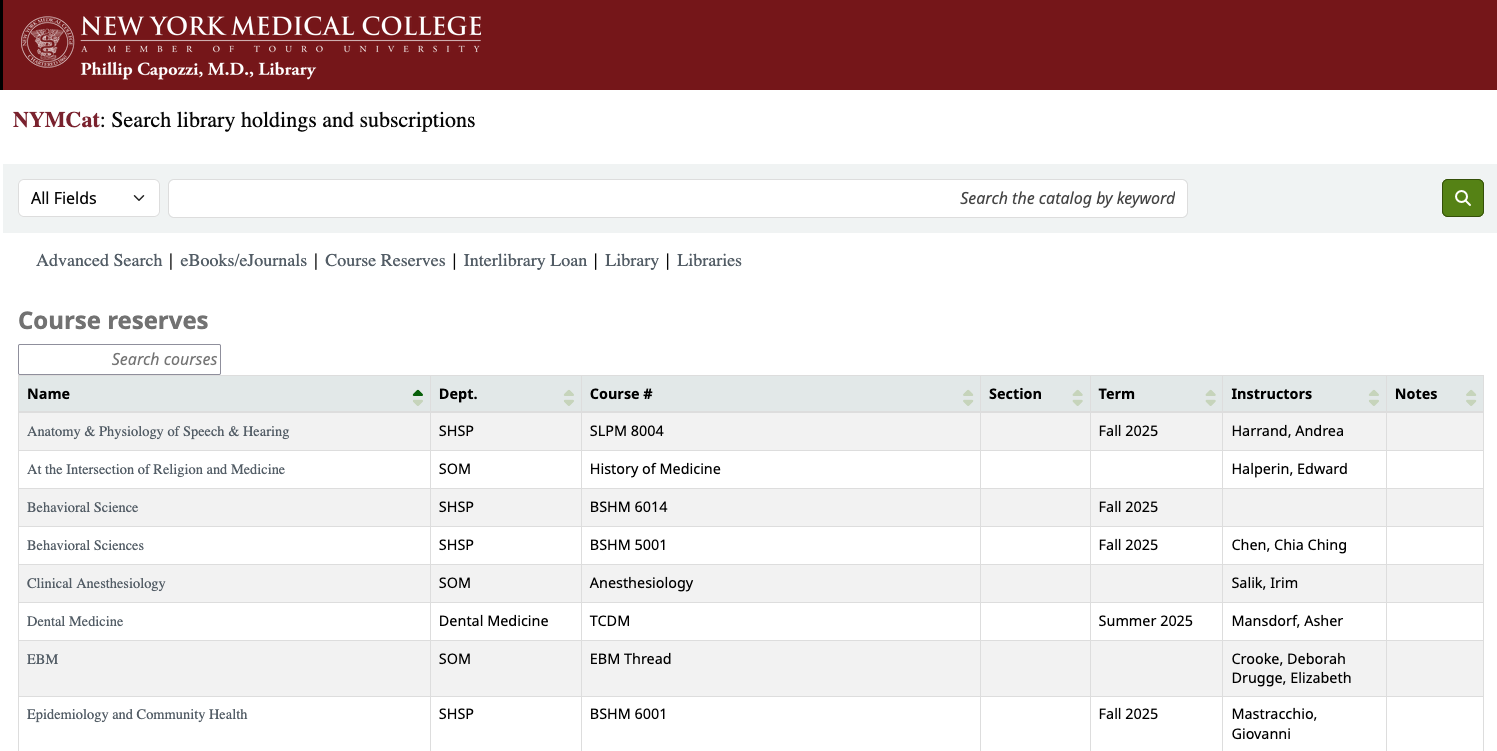Sort by Instructors column arrows
The height and width of the screenshot is (751, 1497).
[x=1374, y=395]
